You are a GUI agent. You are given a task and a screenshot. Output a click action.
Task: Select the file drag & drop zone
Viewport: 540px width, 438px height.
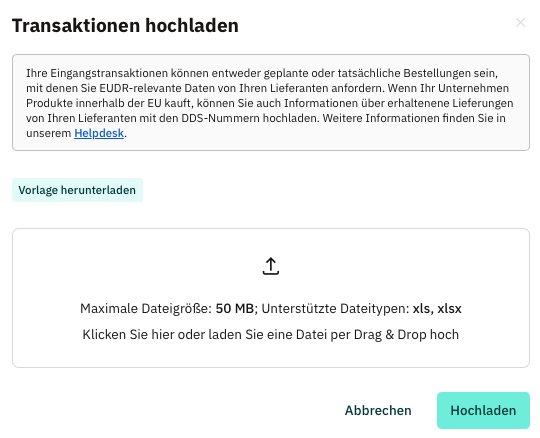(271, 298)
